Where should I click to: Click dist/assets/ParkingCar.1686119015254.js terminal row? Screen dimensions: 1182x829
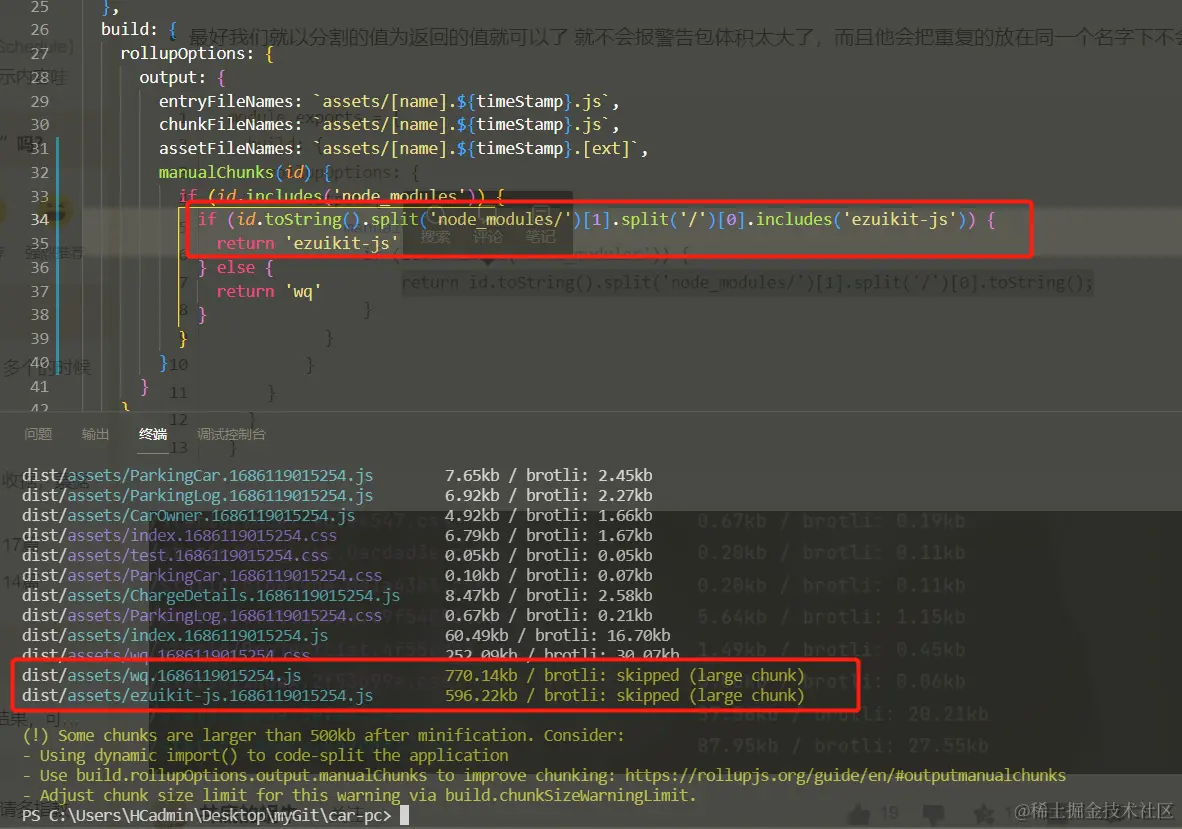tap(337, 476)
